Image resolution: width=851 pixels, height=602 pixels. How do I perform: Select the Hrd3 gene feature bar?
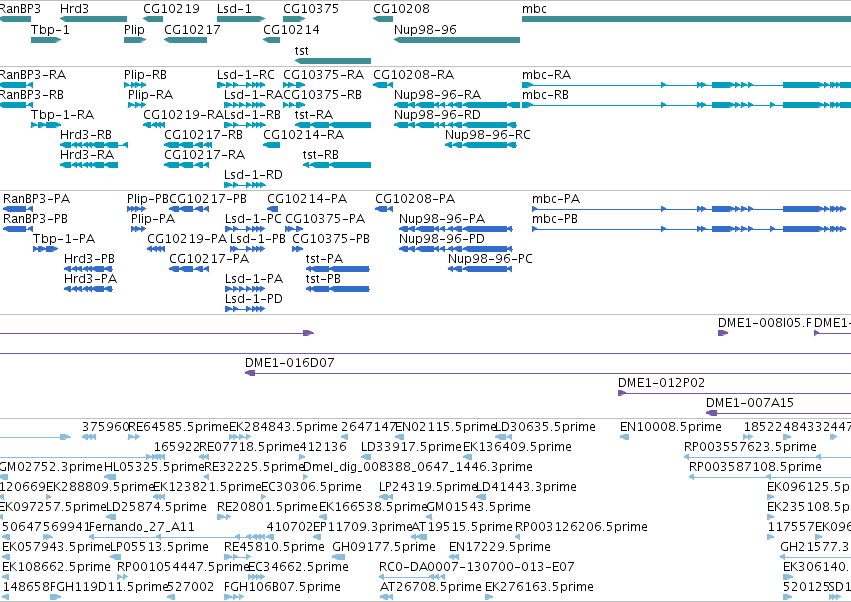tap(93, 19)
